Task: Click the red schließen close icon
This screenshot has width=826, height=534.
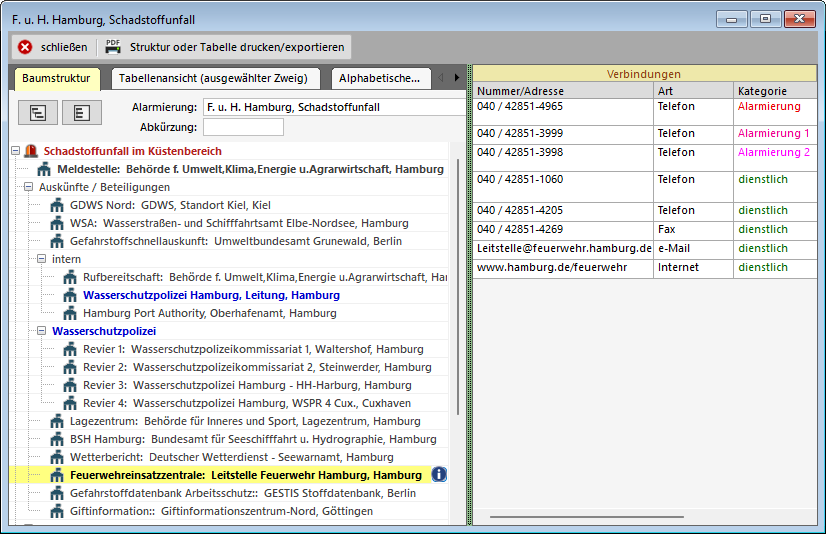Action: tap(26, 47)
